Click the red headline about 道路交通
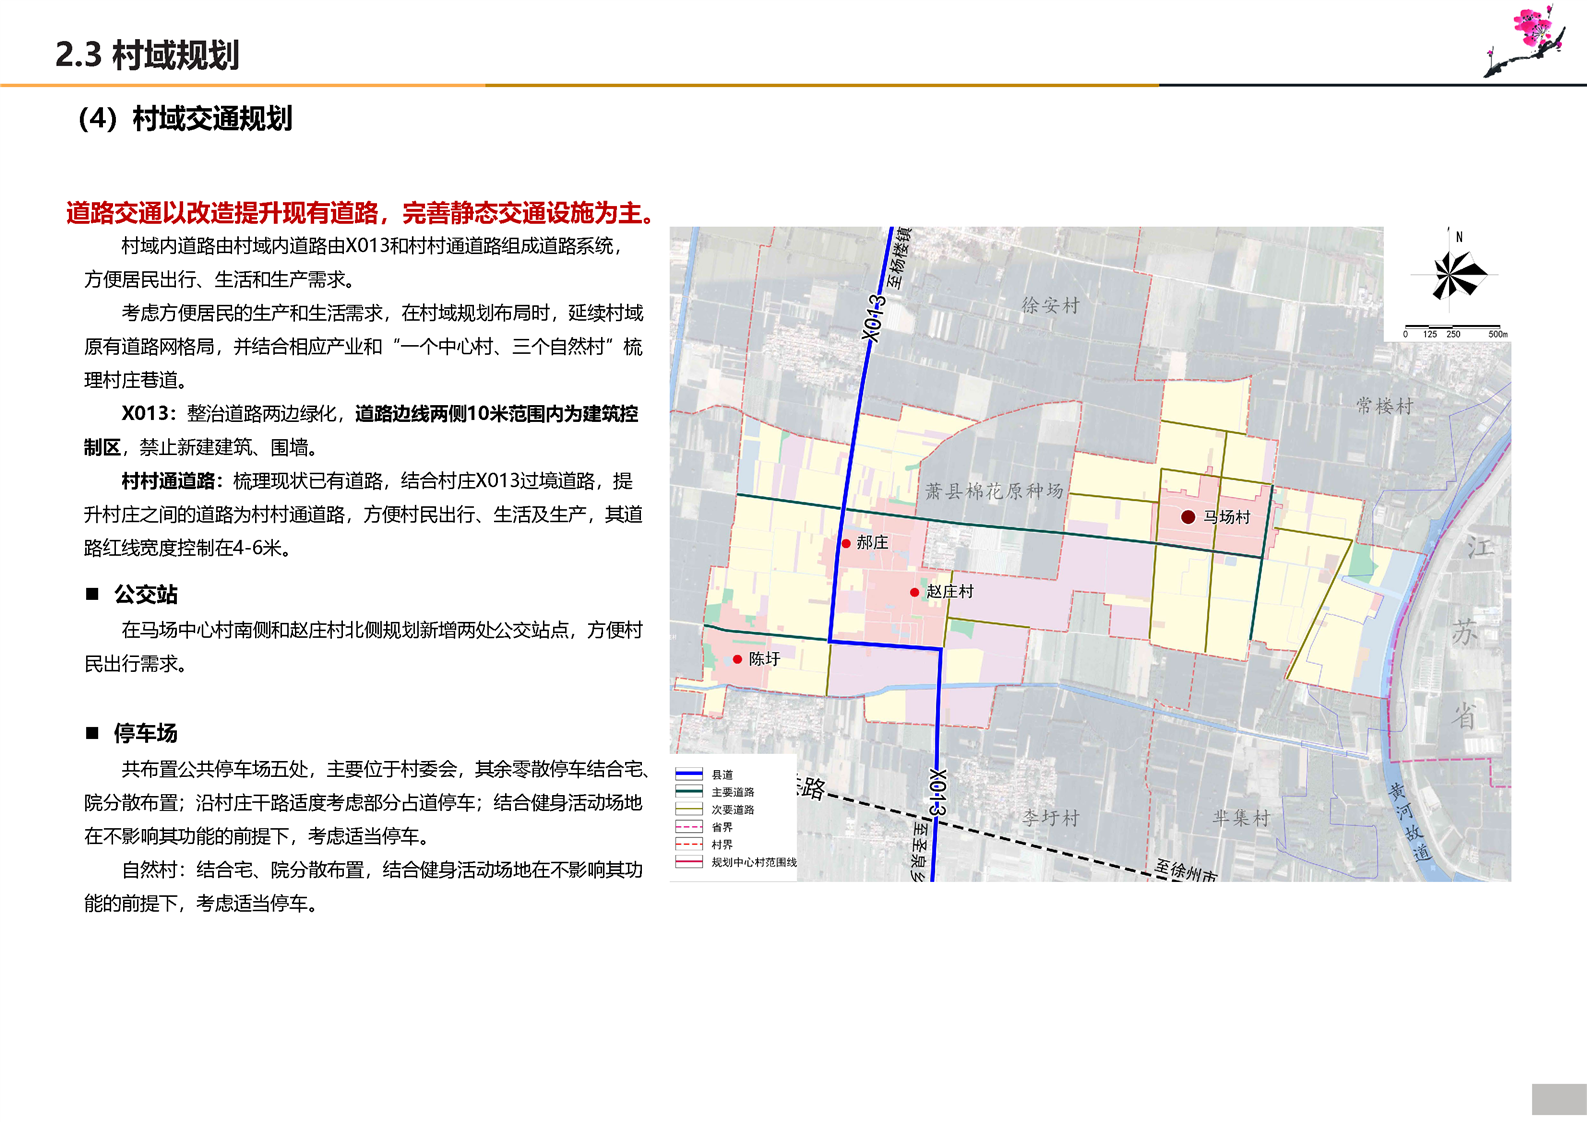This screenshot has width=1587, height=1122. [x=361, y=212]
